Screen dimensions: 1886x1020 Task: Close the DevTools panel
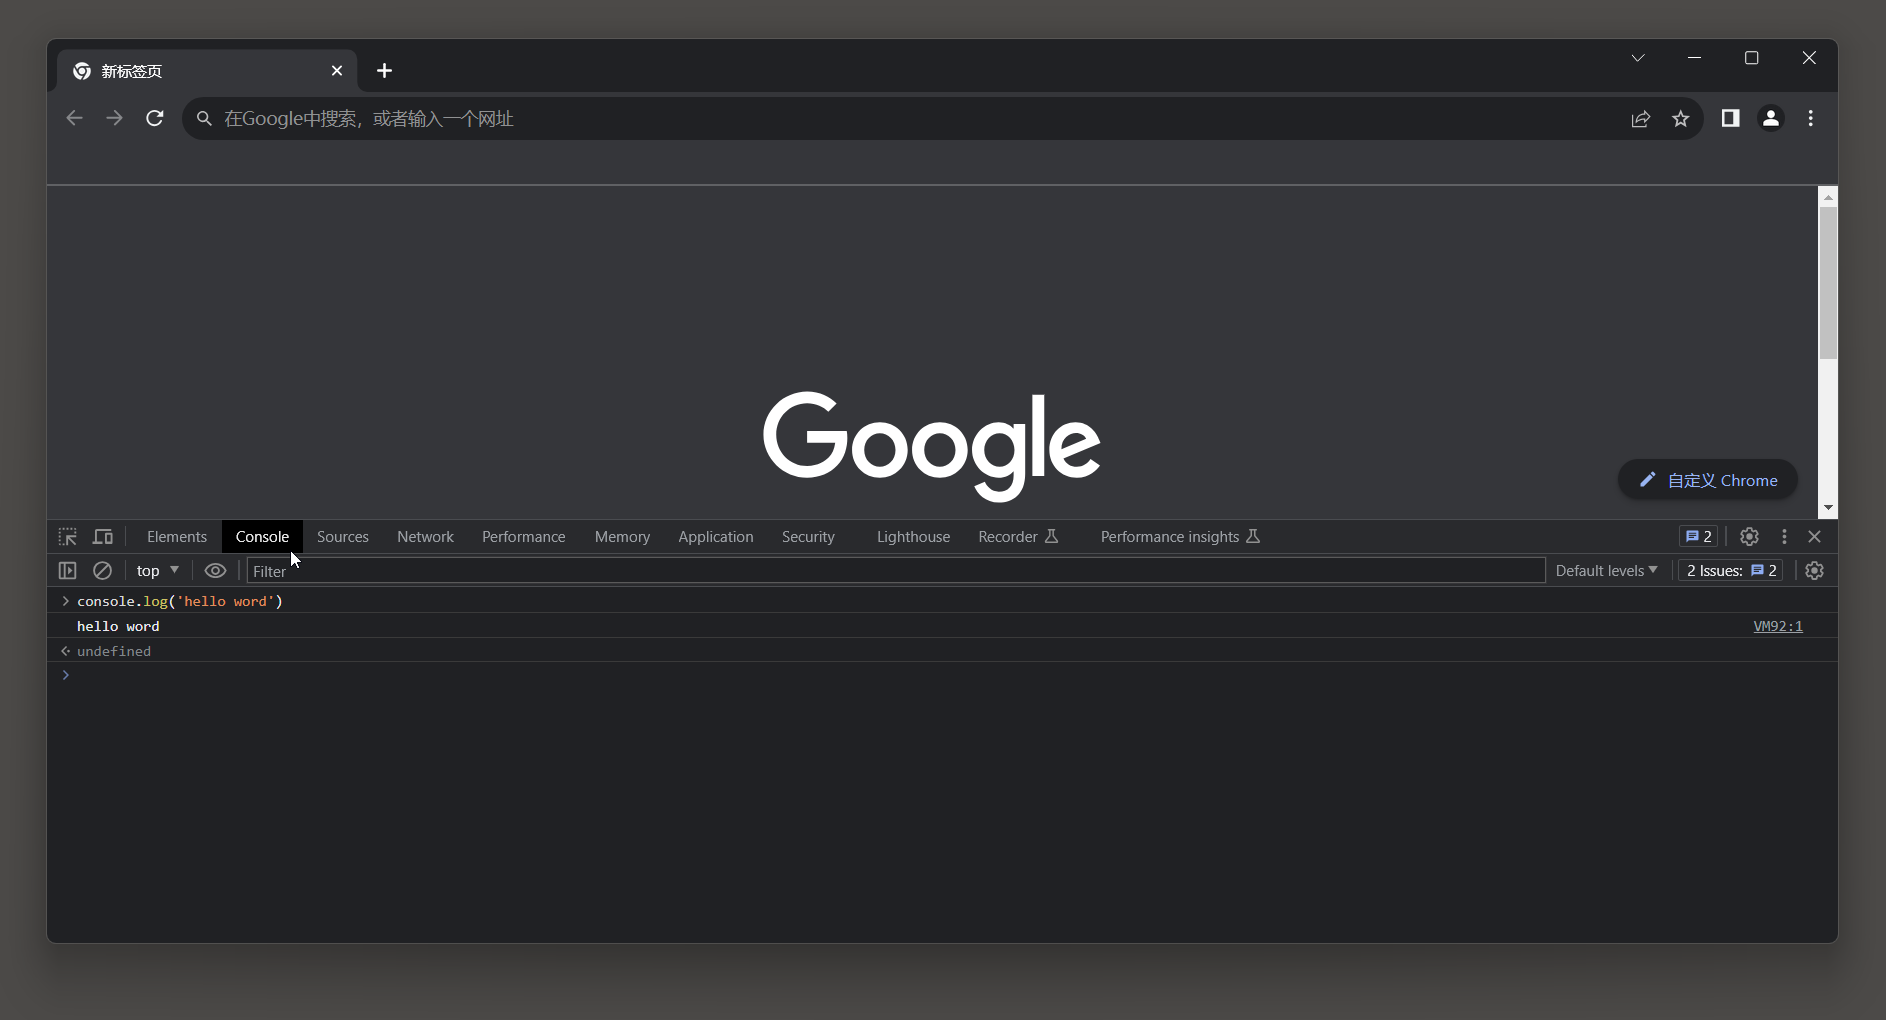(x=1815, y=537)
